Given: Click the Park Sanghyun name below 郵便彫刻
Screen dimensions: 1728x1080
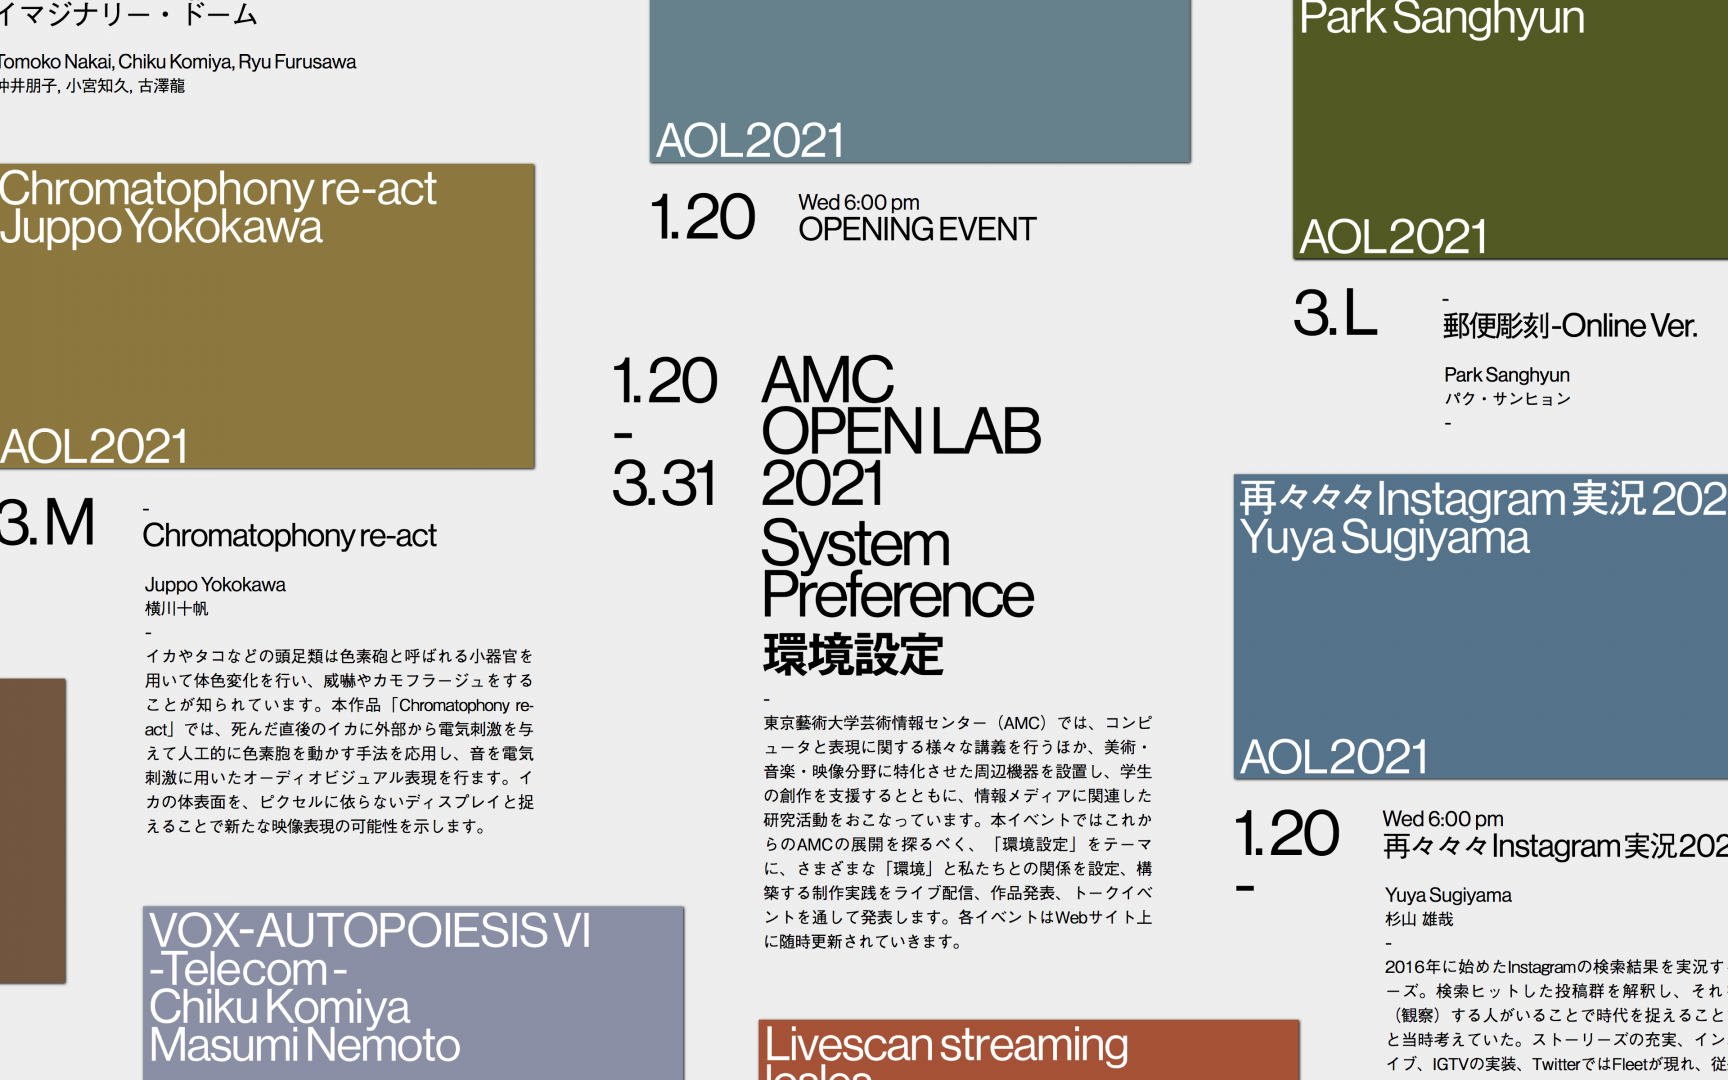Looking at the screenshot, I should 1506,375.
